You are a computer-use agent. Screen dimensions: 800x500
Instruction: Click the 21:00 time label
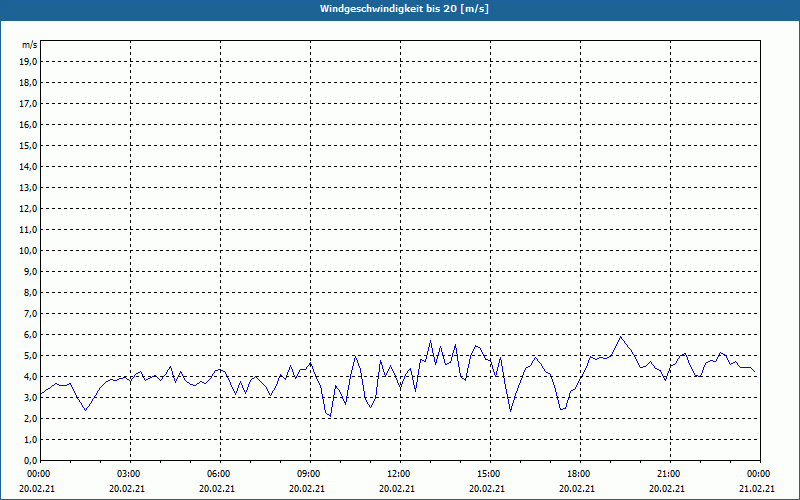point(670,473)
